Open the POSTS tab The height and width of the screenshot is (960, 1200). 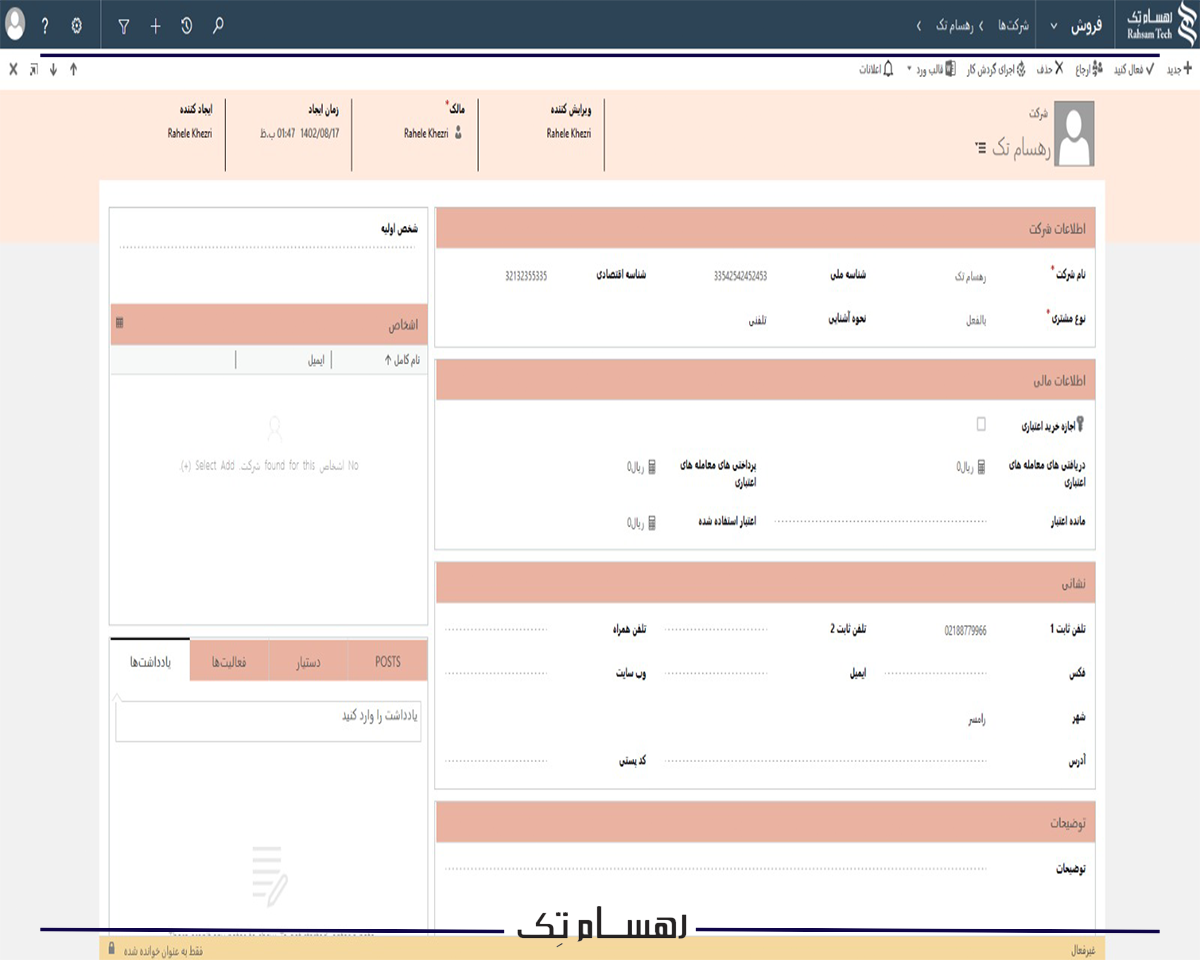tap(385, 660)
